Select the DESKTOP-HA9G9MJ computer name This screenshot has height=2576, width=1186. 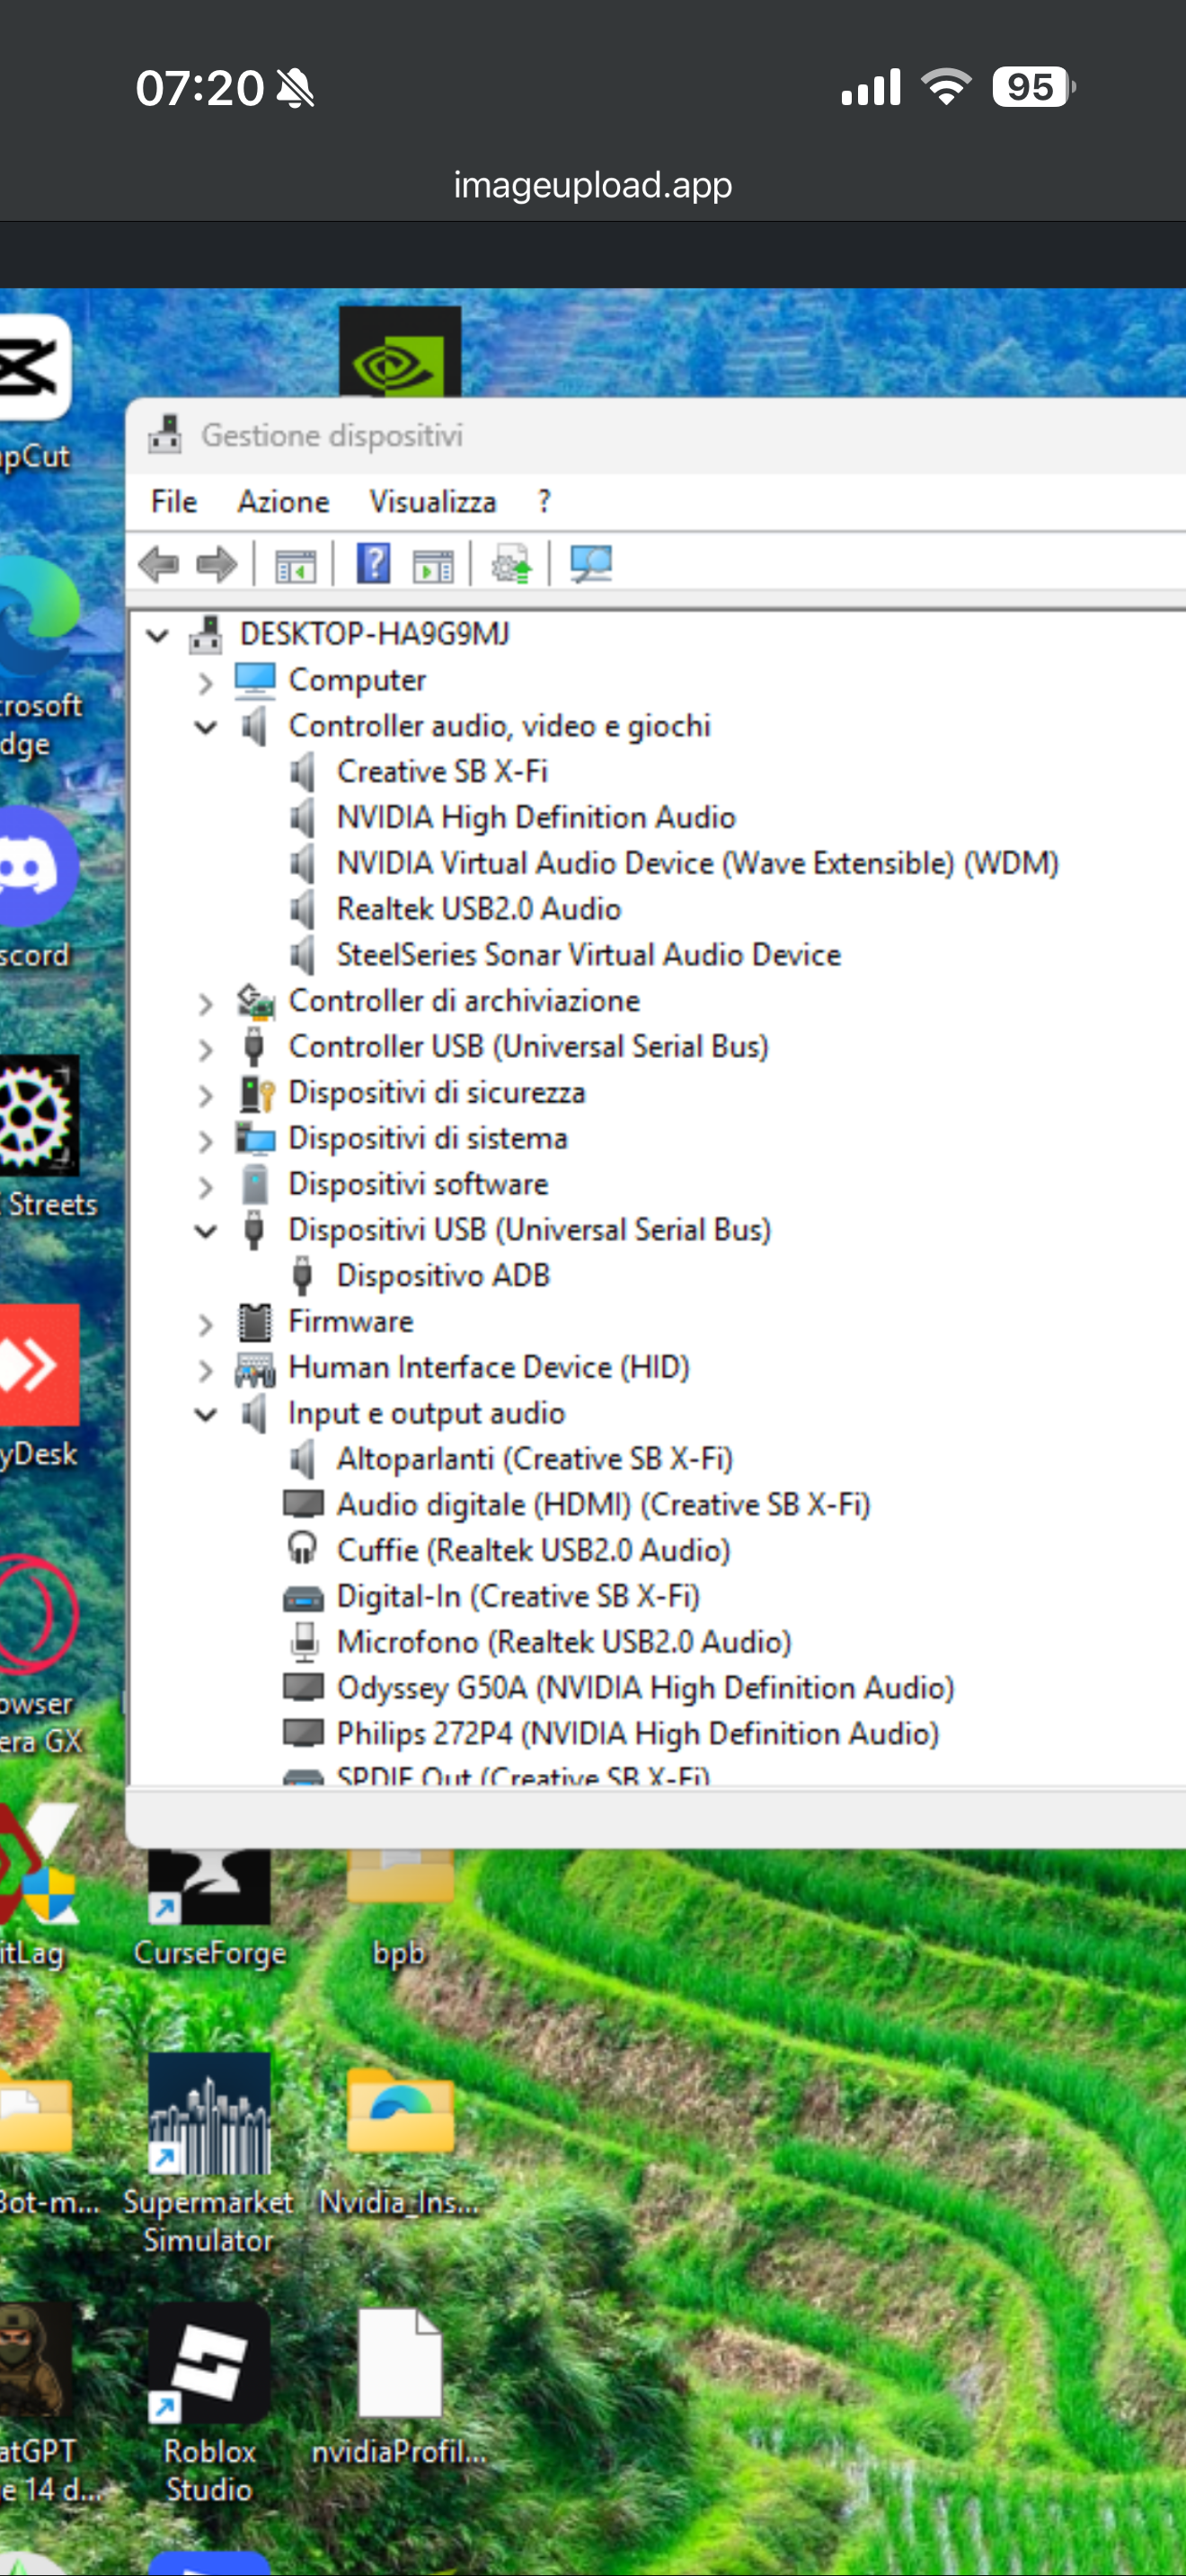(x=374, y=634)
